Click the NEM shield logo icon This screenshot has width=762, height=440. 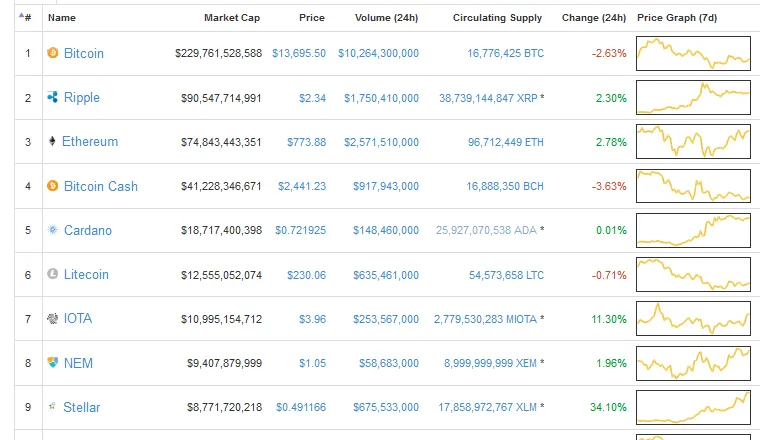tap(52, 362)
